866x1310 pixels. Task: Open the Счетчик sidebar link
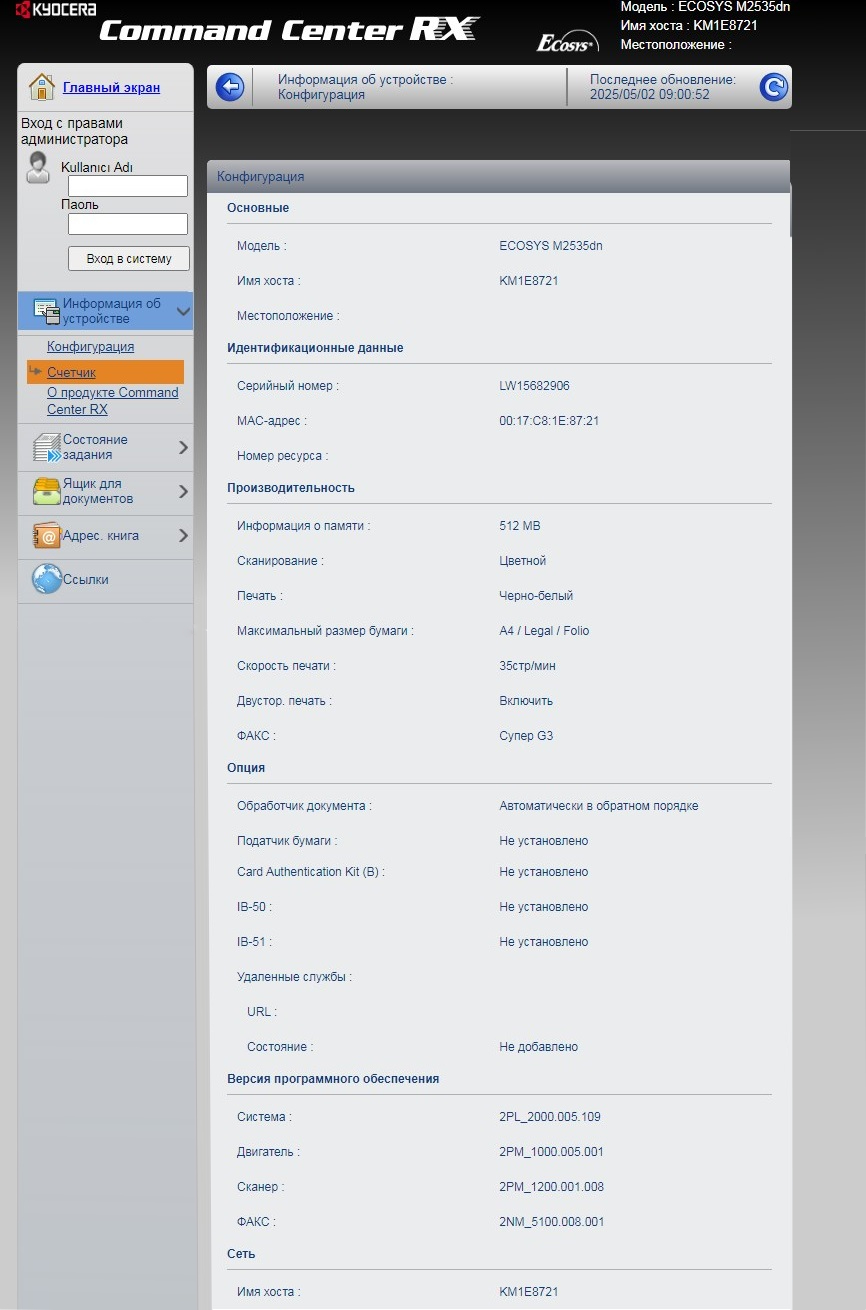coord(71,372)
